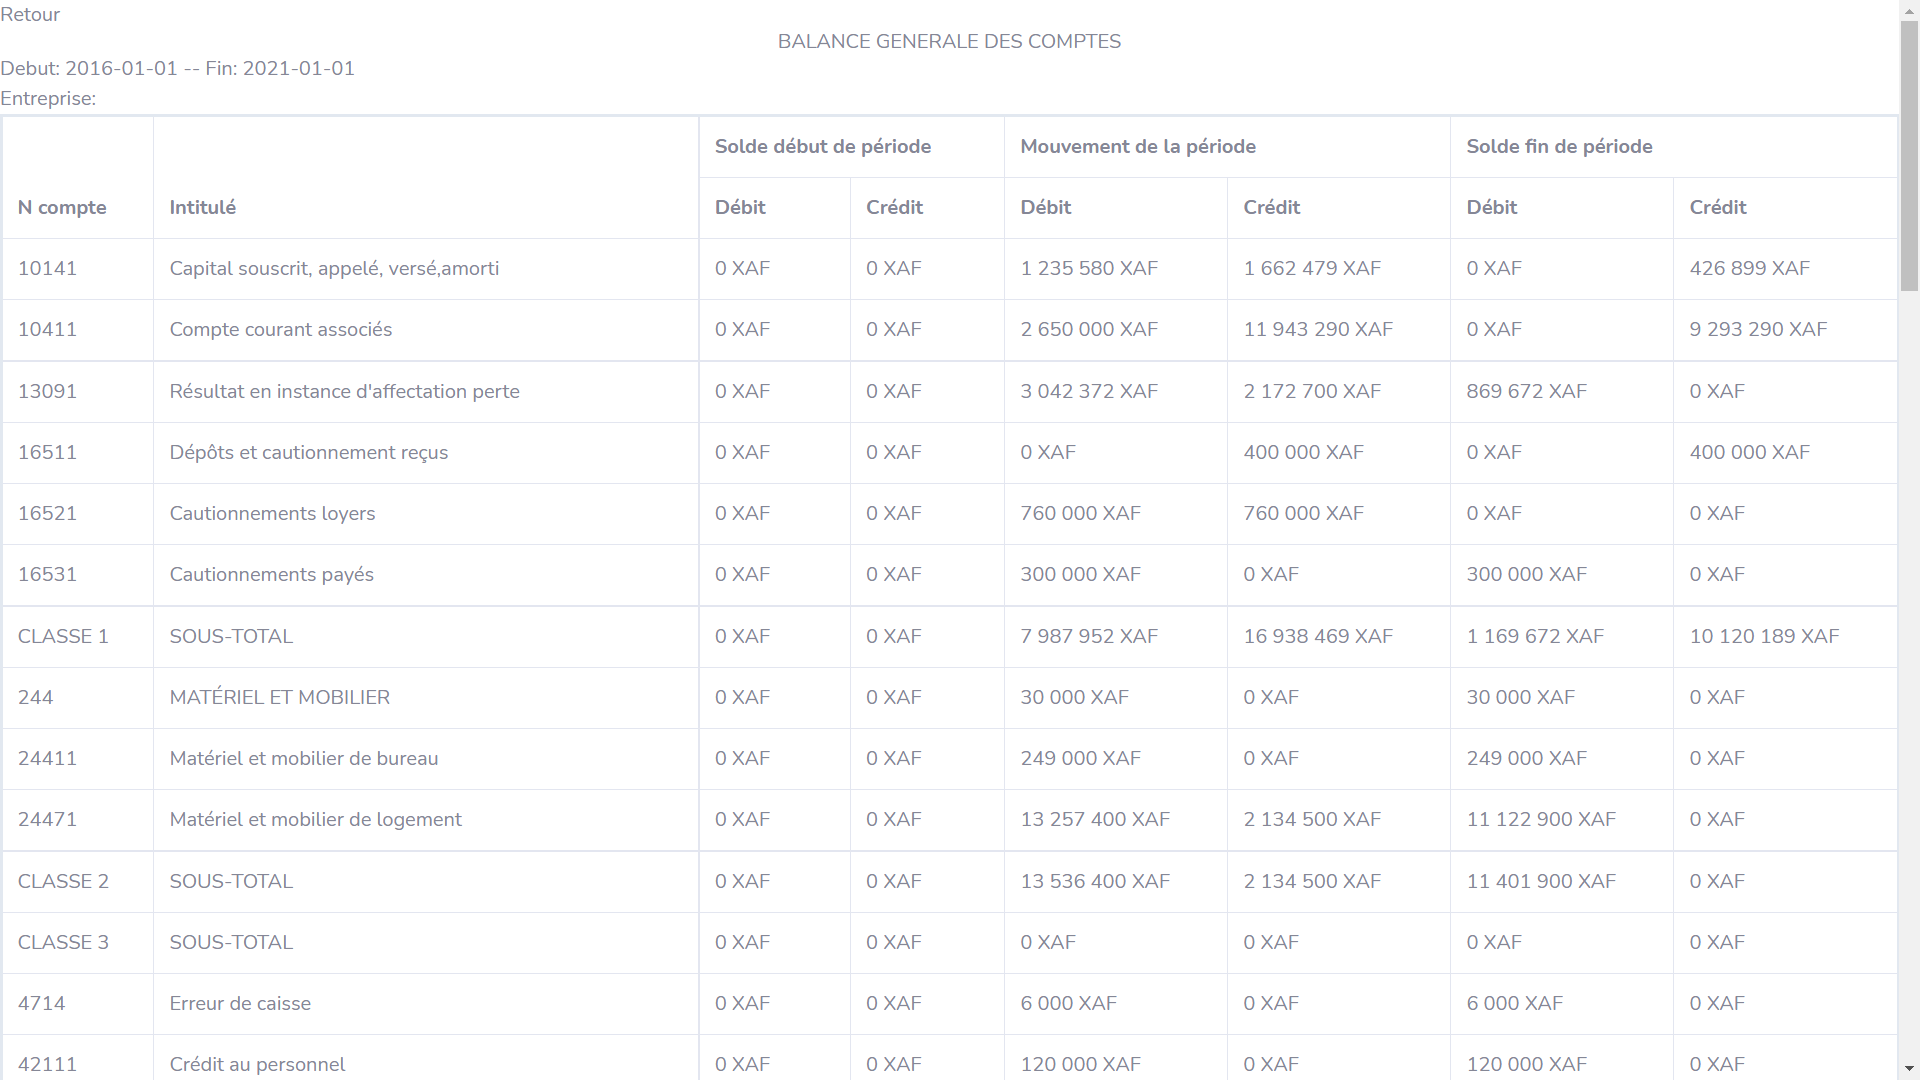Click the BALANCE GENERALE DES COMPTES title
1920x1080 pixels.
pos(949,41)
